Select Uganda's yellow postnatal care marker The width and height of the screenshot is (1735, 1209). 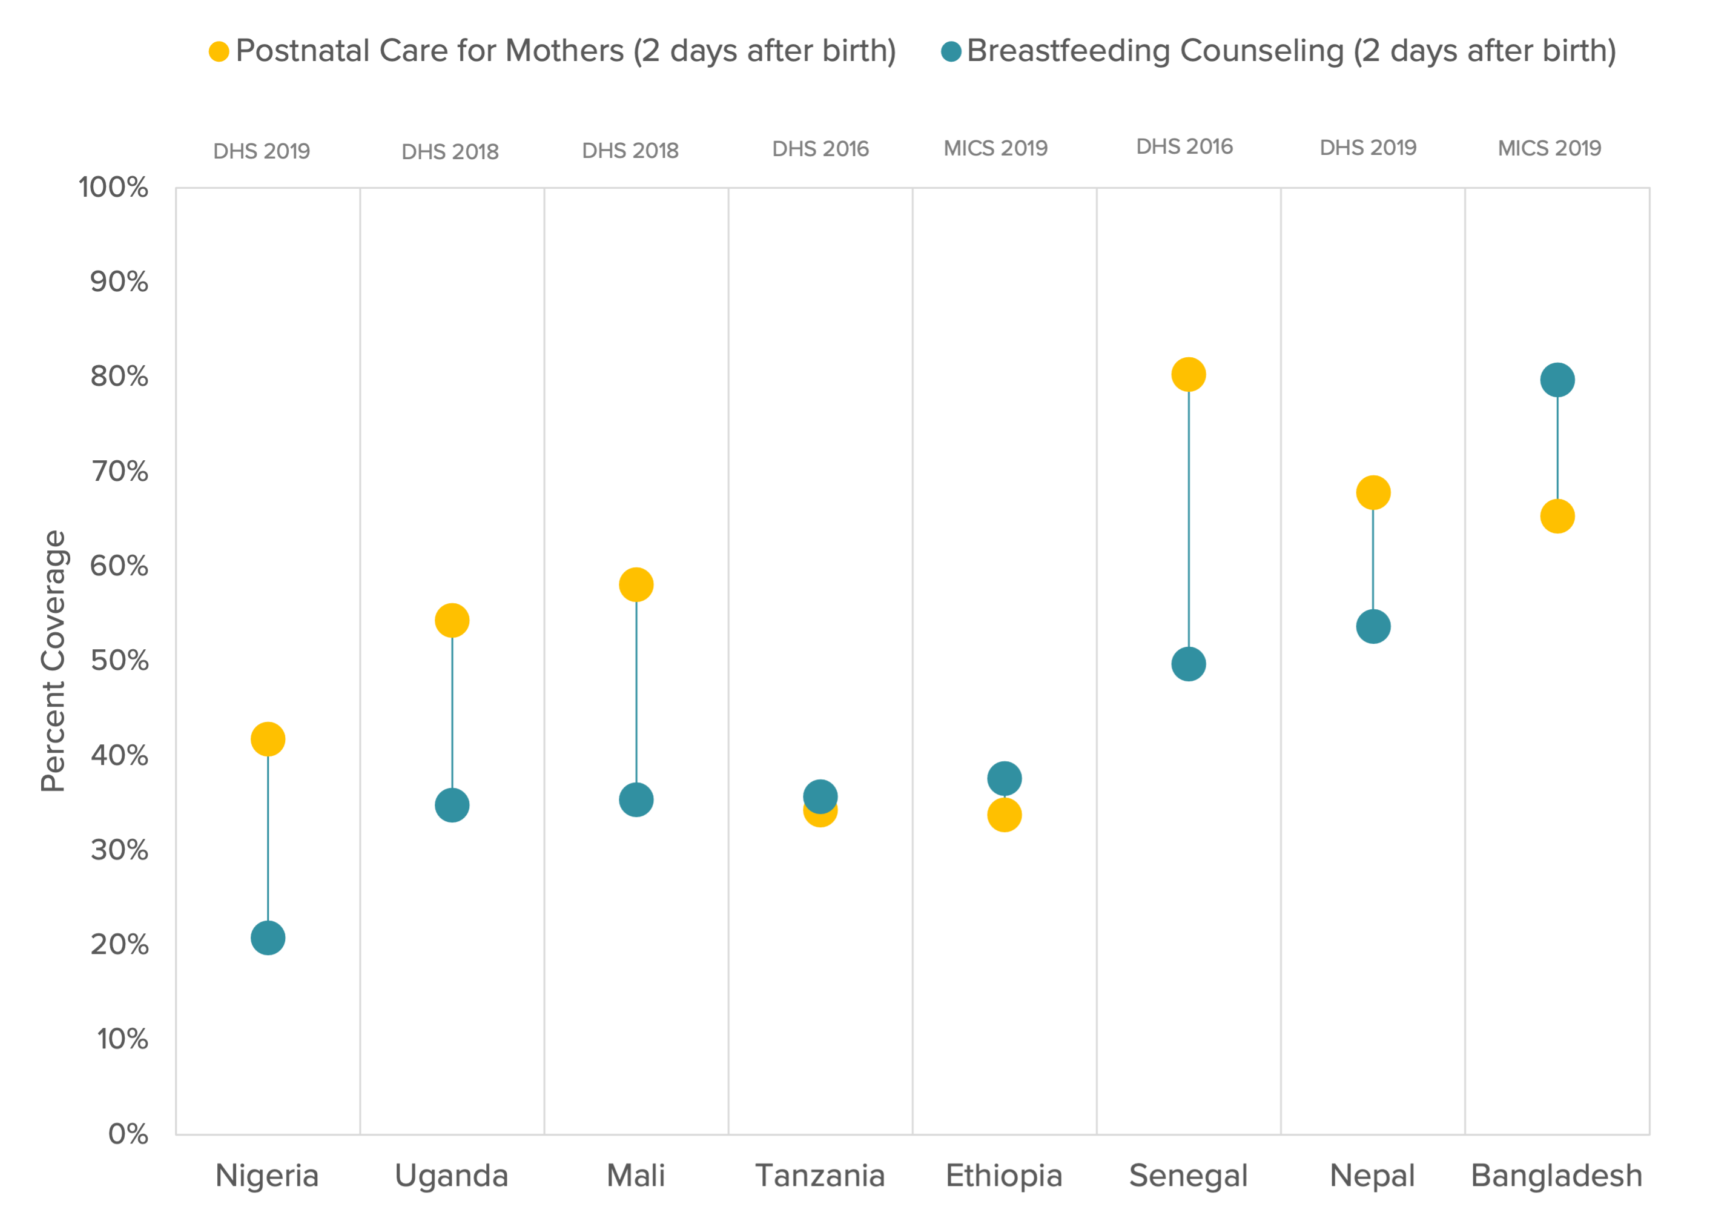tap(452, 620)
